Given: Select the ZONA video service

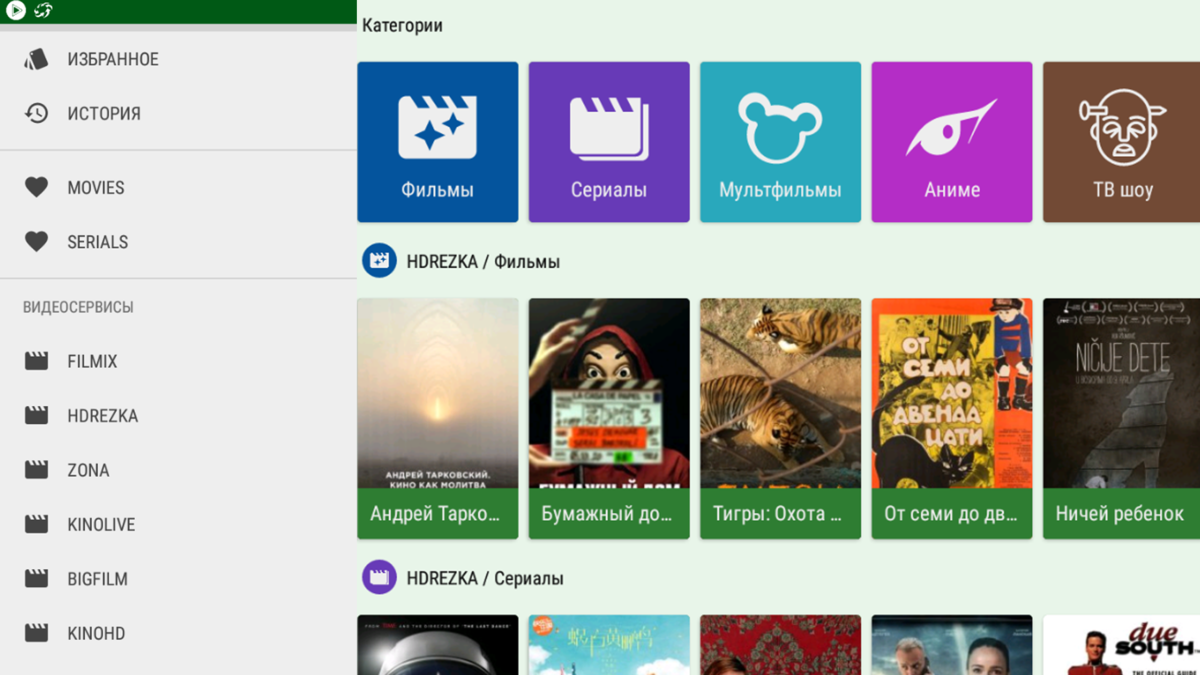Looking at the screenshot, I should [x=178, y=470].
